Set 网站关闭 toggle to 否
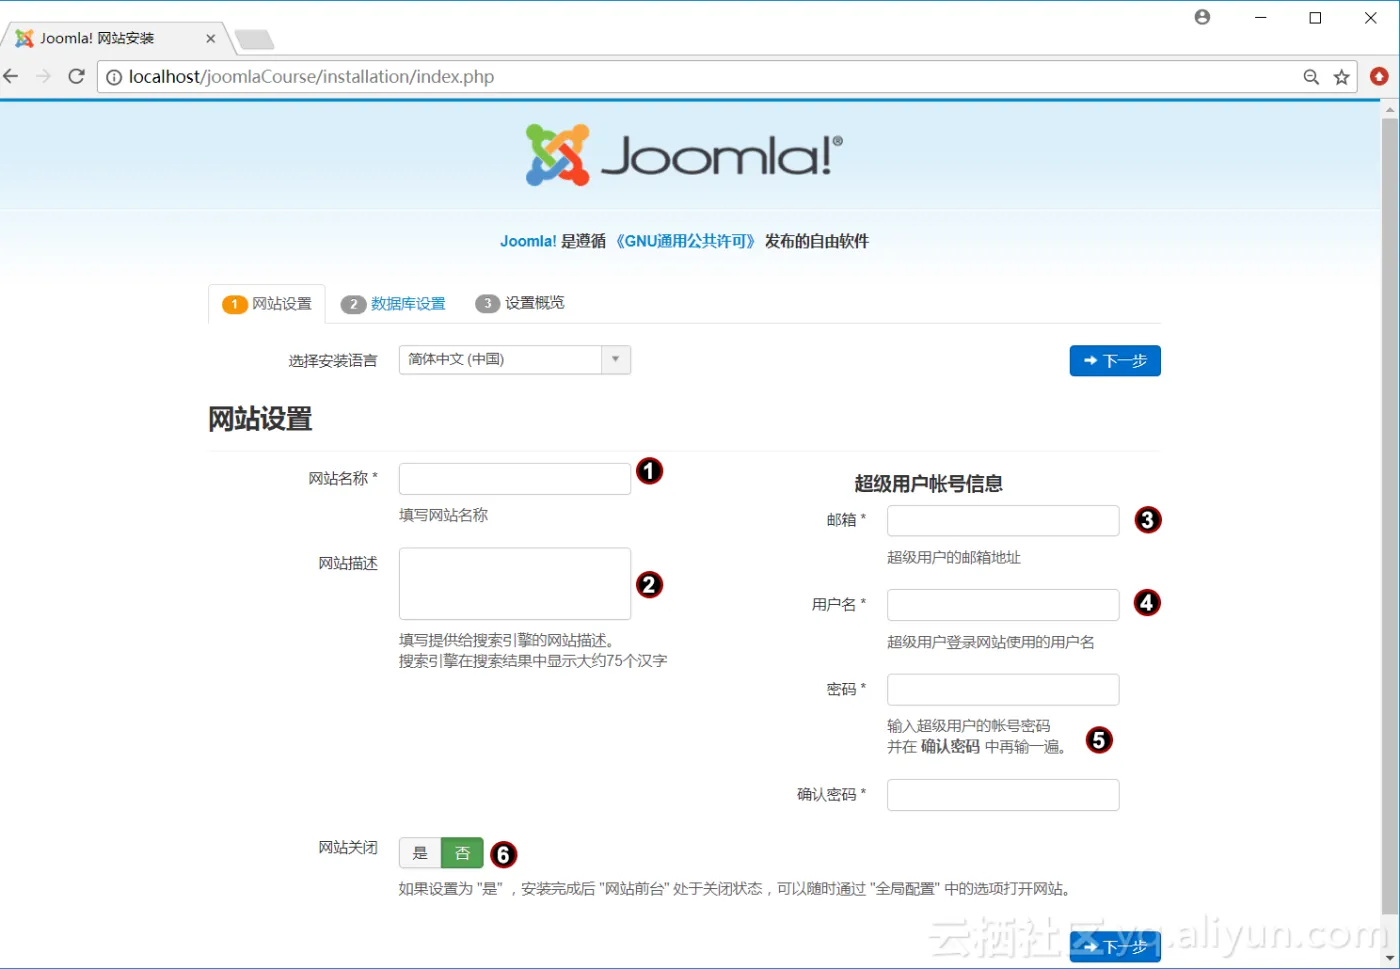 point(462,853)
